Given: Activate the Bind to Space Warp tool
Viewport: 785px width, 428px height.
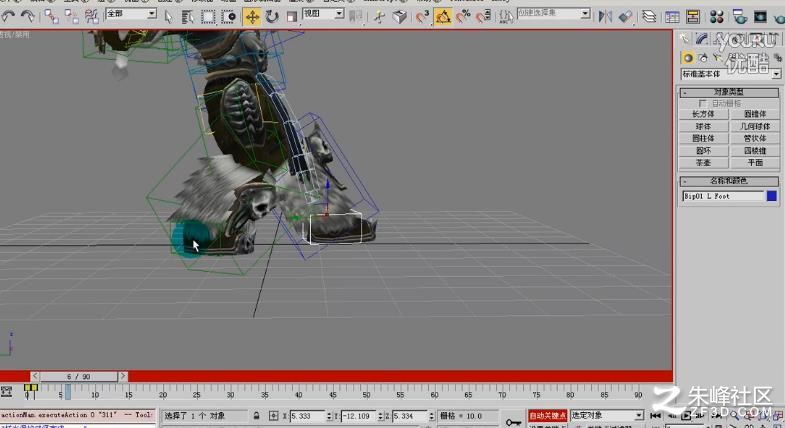Looking at the screenshot, I should [x=92, y=17].
